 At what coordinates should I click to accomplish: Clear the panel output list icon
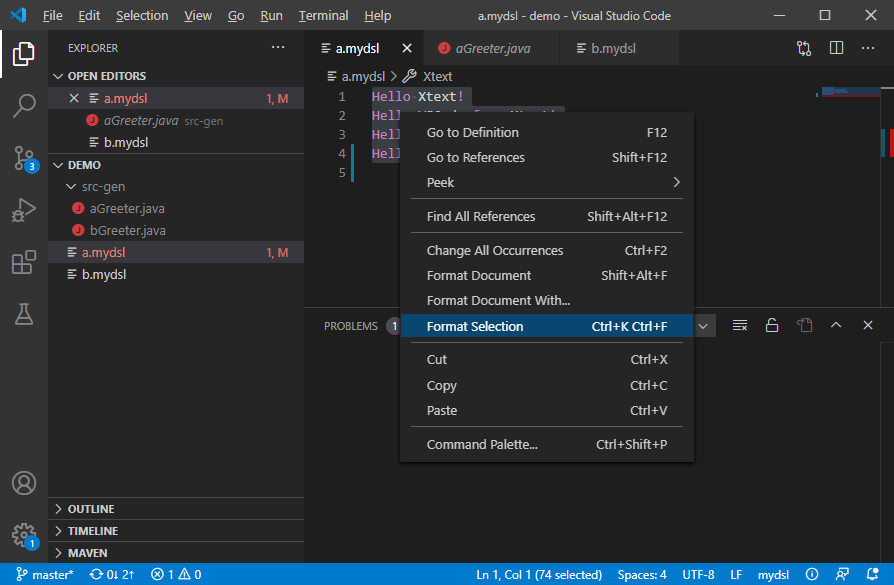point(739,325)
